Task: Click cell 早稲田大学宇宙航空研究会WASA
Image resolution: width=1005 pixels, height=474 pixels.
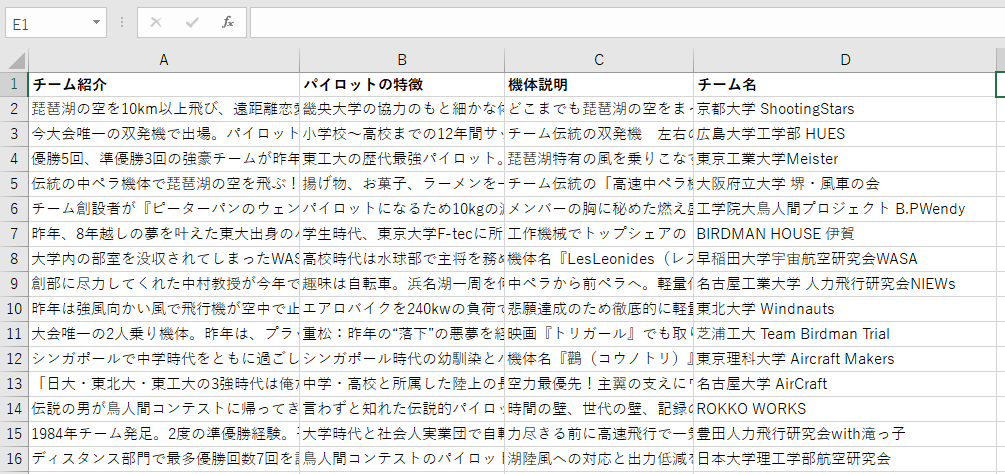Action: click(845, 259)
